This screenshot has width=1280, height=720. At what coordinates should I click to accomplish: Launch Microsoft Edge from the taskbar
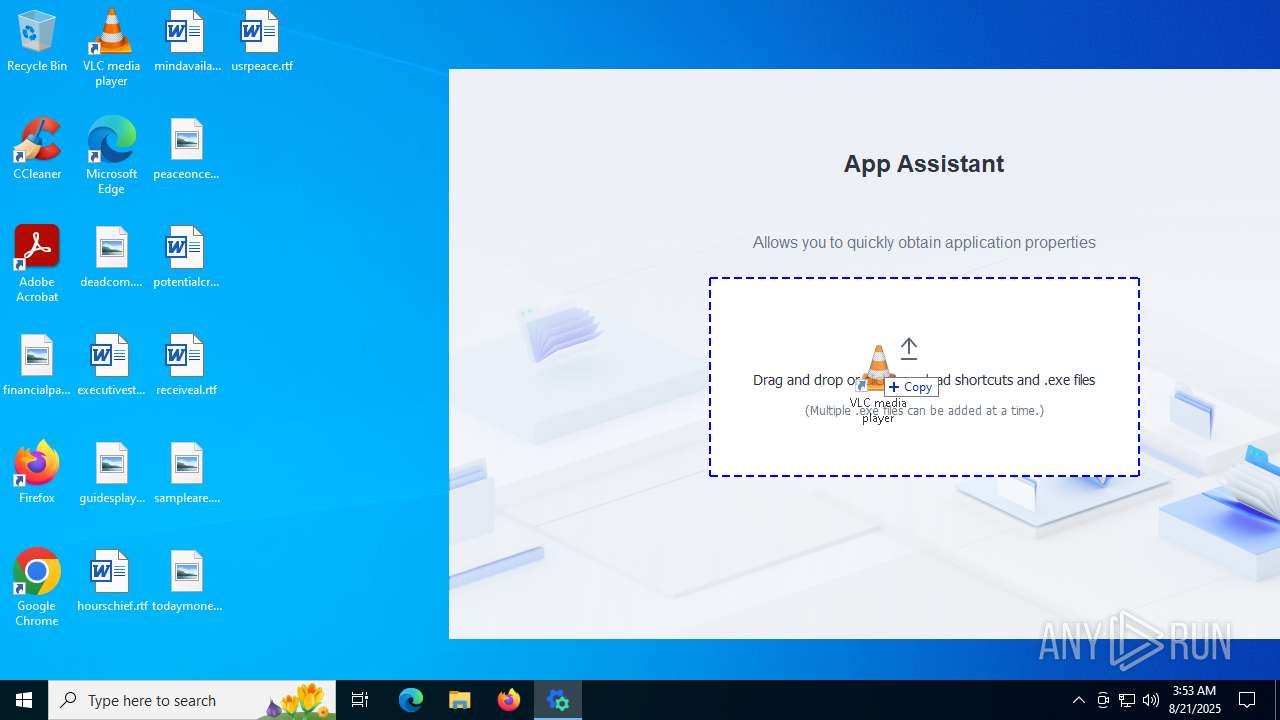(411, 700)
